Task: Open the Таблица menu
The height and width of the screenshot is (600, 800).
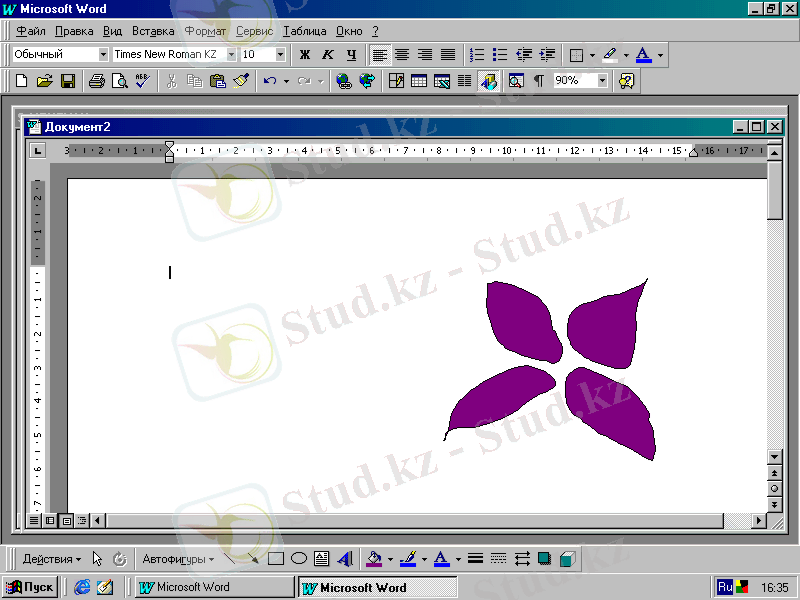Action: 304,31
